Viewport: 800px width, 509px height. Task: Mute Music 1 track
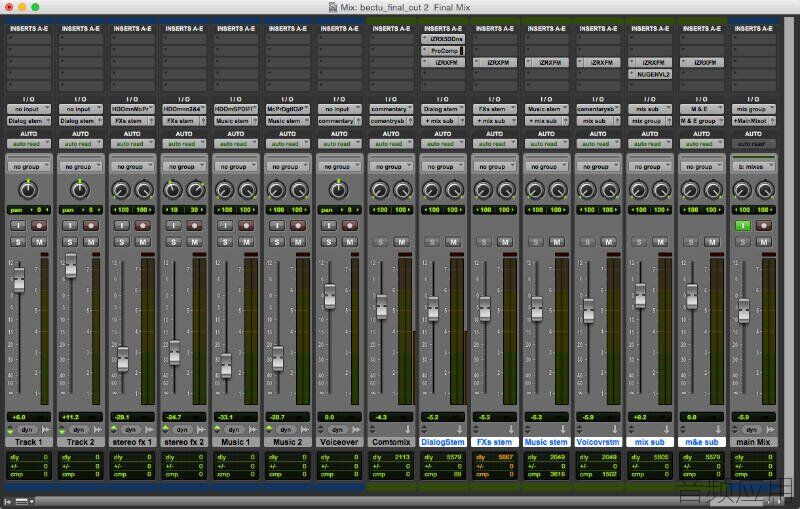tap(246, 242)
